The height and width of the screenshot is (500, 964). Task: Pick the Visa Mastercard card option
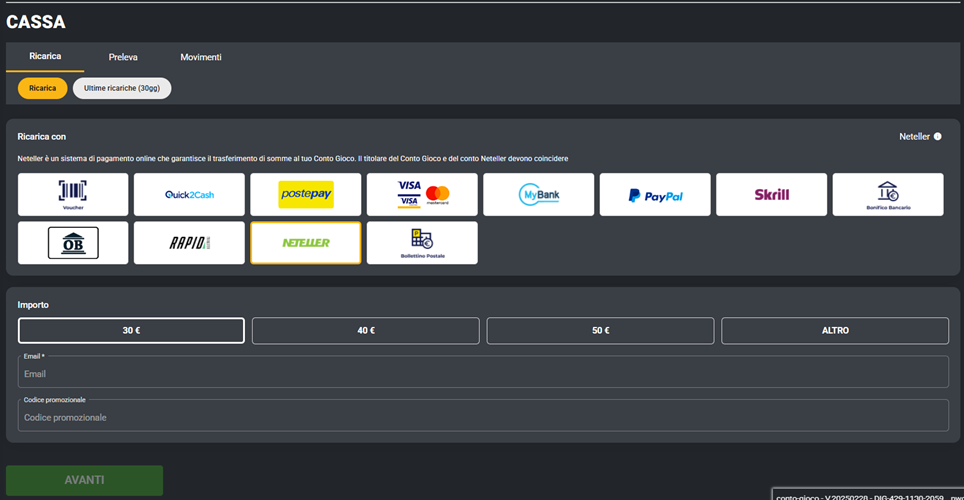pos(422,194)
